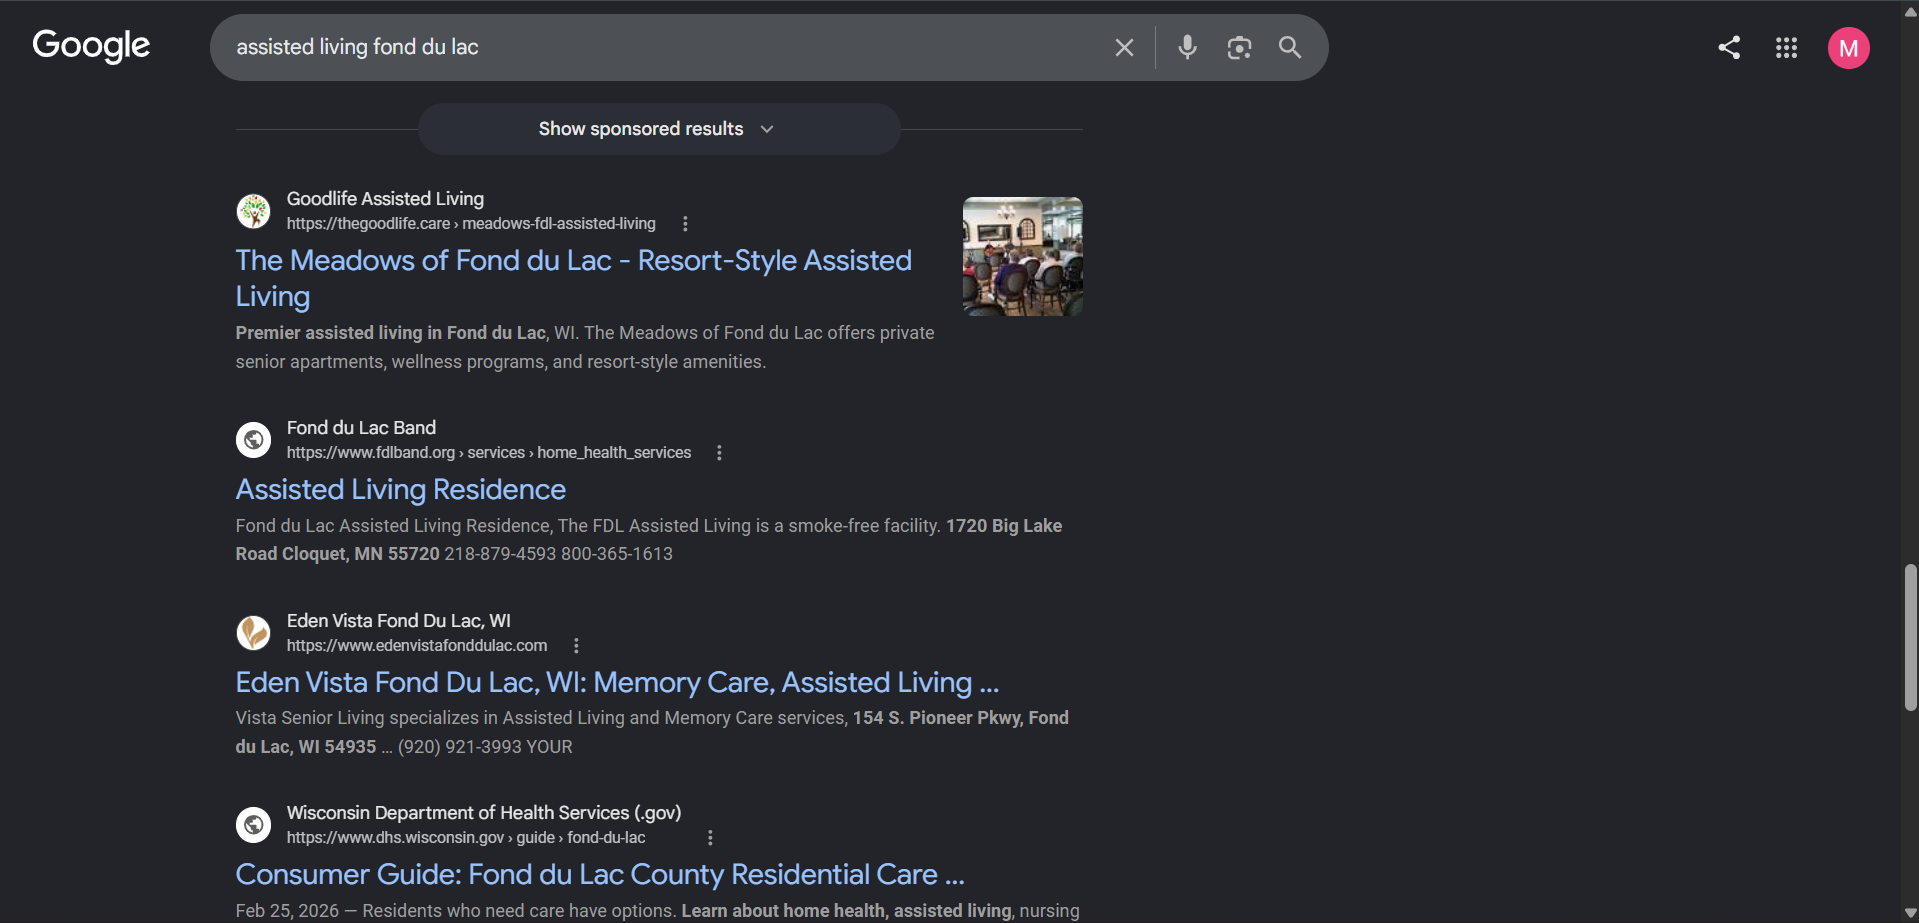The image size is (1919, 923).
Task: Click Eden Vista site favicon
Action: (x=253, y=633)
